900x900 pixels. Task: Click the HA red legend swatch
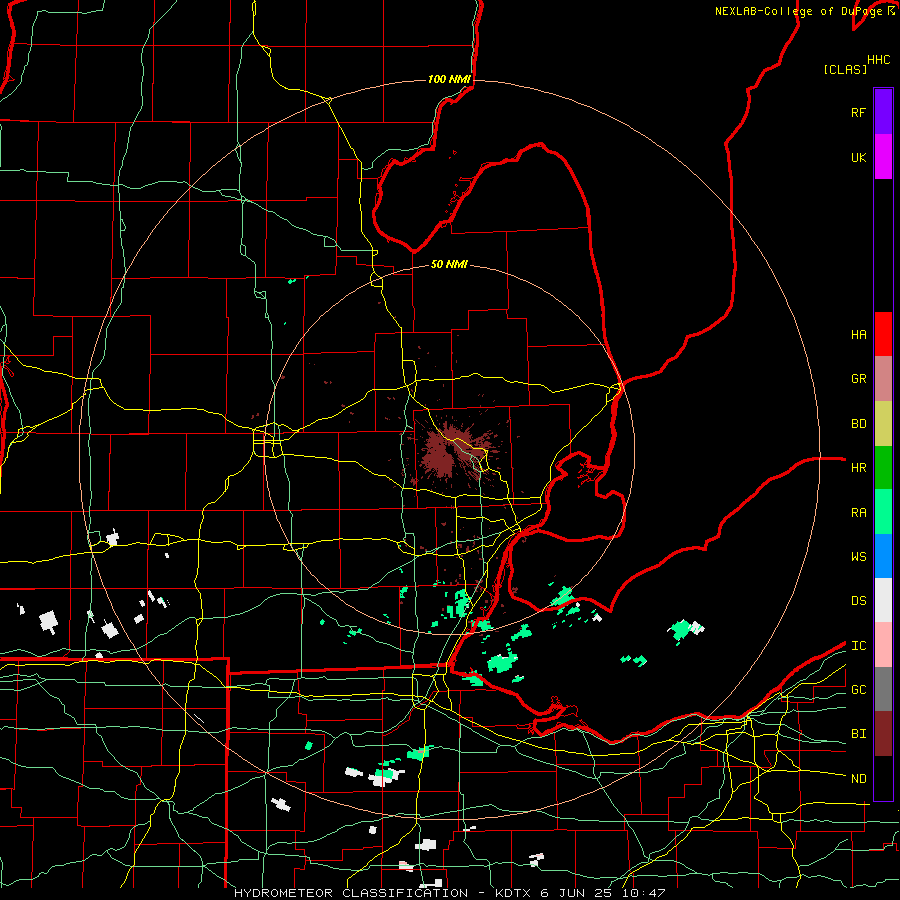[x=883, y=334]
